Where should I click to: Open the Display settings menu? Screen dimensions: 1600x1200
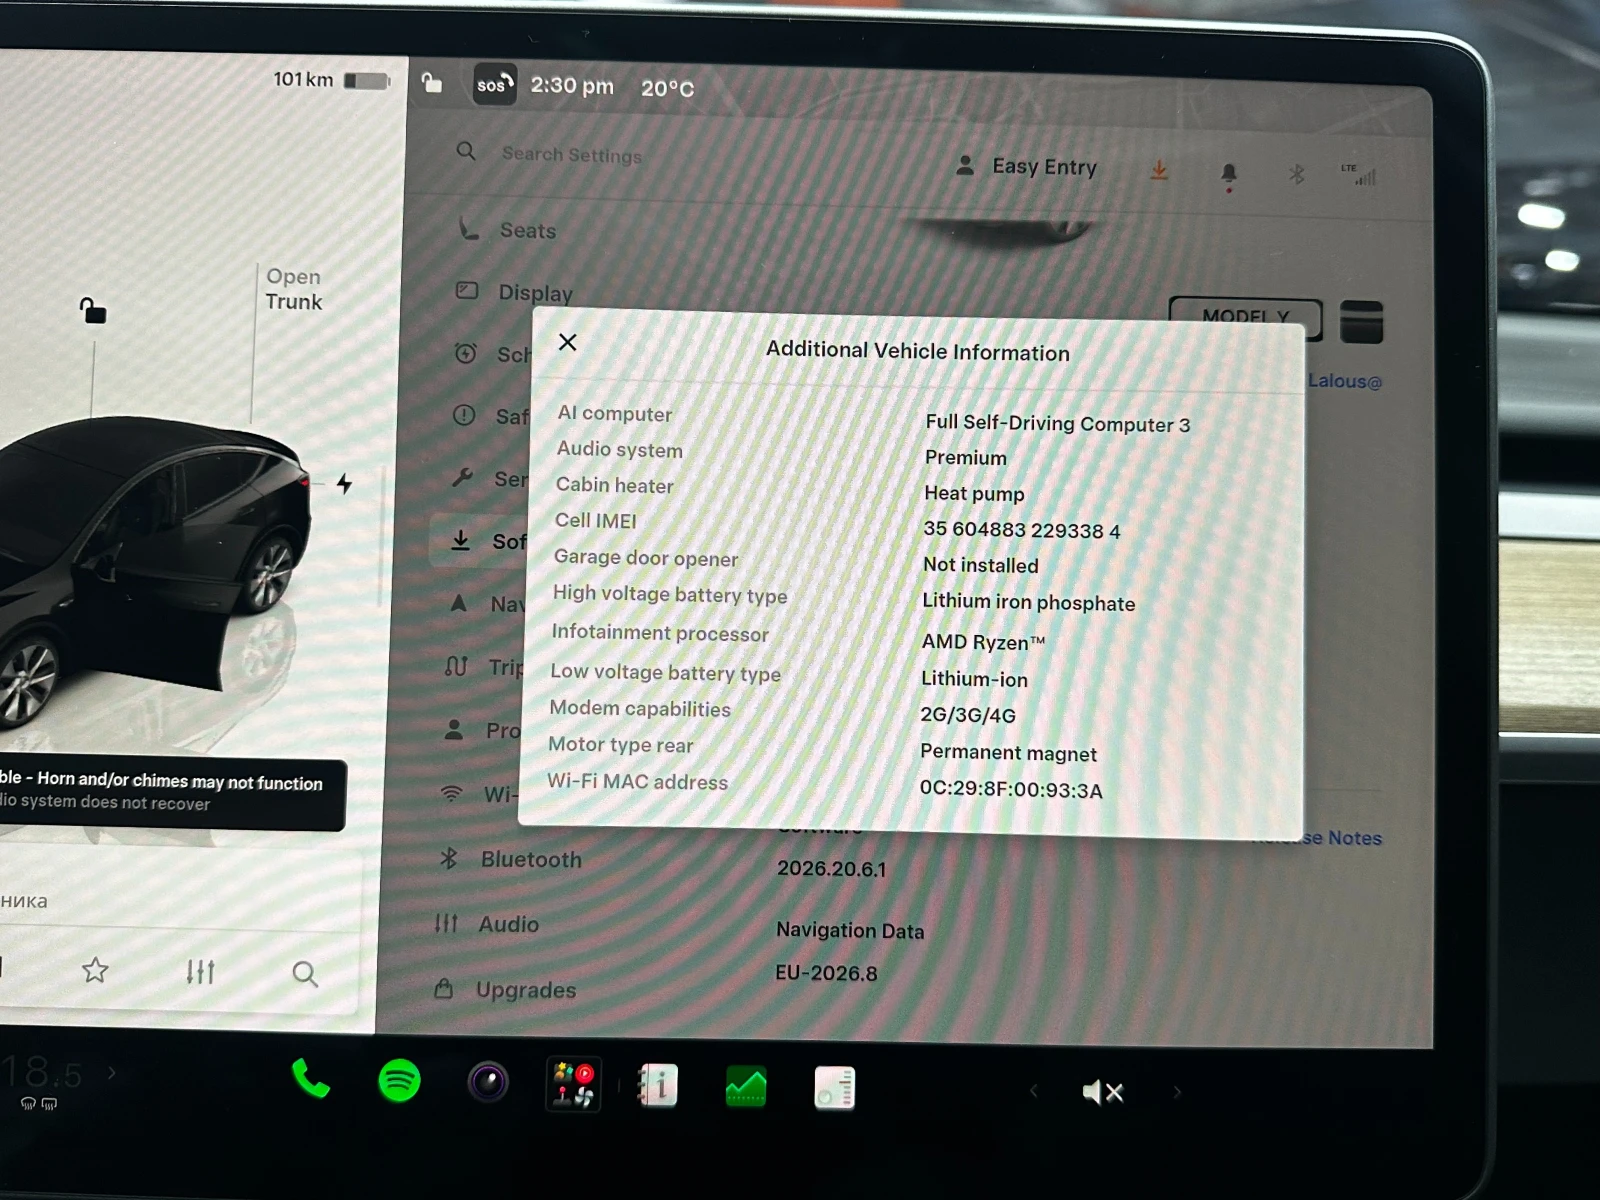pos(514,292)
